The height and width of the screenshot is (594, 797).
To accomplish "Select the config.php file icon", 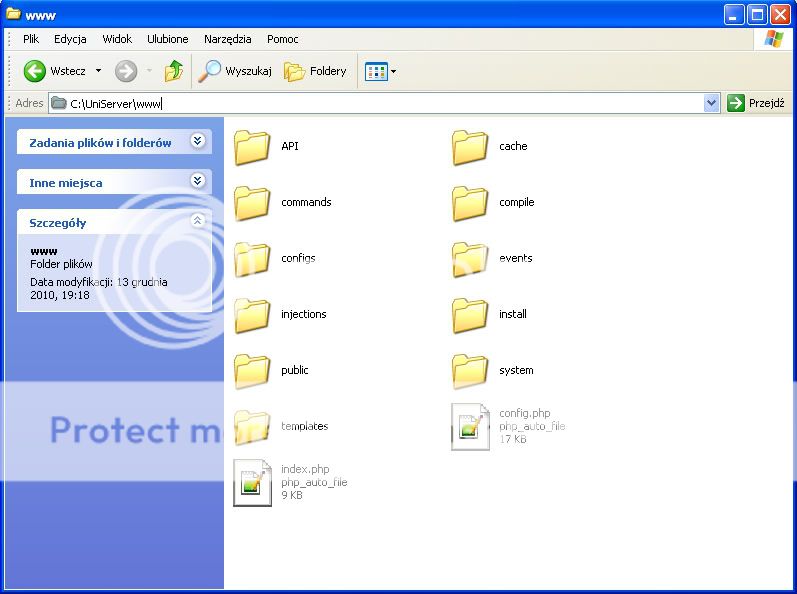I will click(470, 427).
